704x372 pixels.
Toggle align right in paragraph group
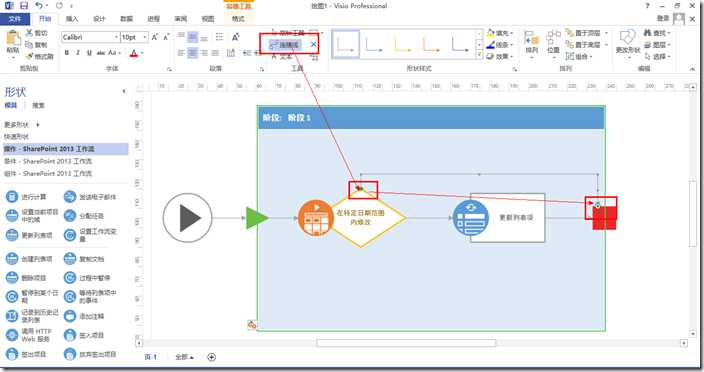click(203, 53)
